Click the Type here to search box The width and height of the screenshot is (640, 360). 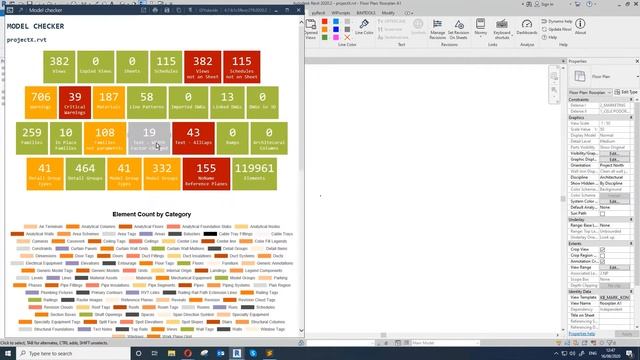(x=73, y=353)
